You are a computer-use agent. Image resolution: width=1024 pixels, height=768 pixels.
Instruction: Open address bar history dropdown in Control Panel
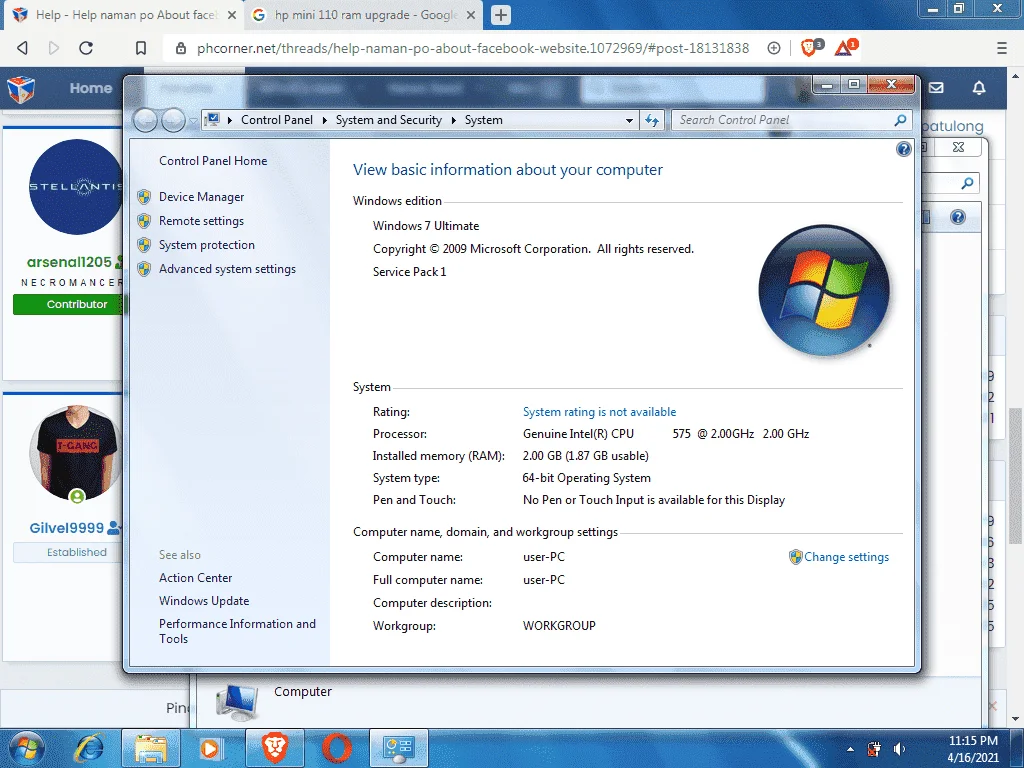point(629,120)
